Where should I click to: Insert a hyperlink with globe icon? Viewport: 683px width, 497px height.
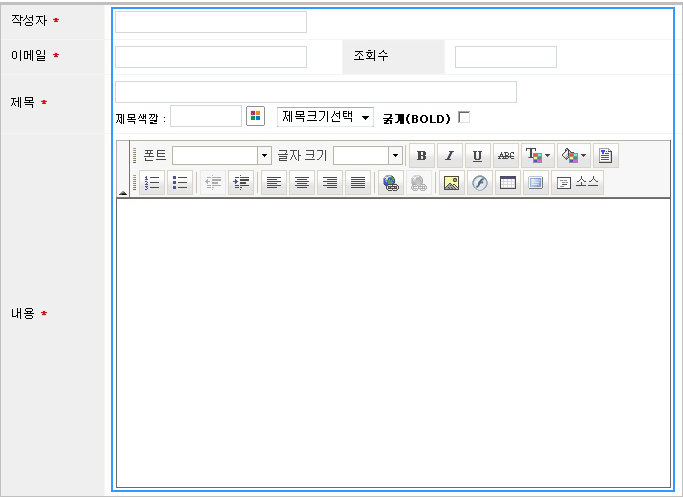tap(391, 183)
